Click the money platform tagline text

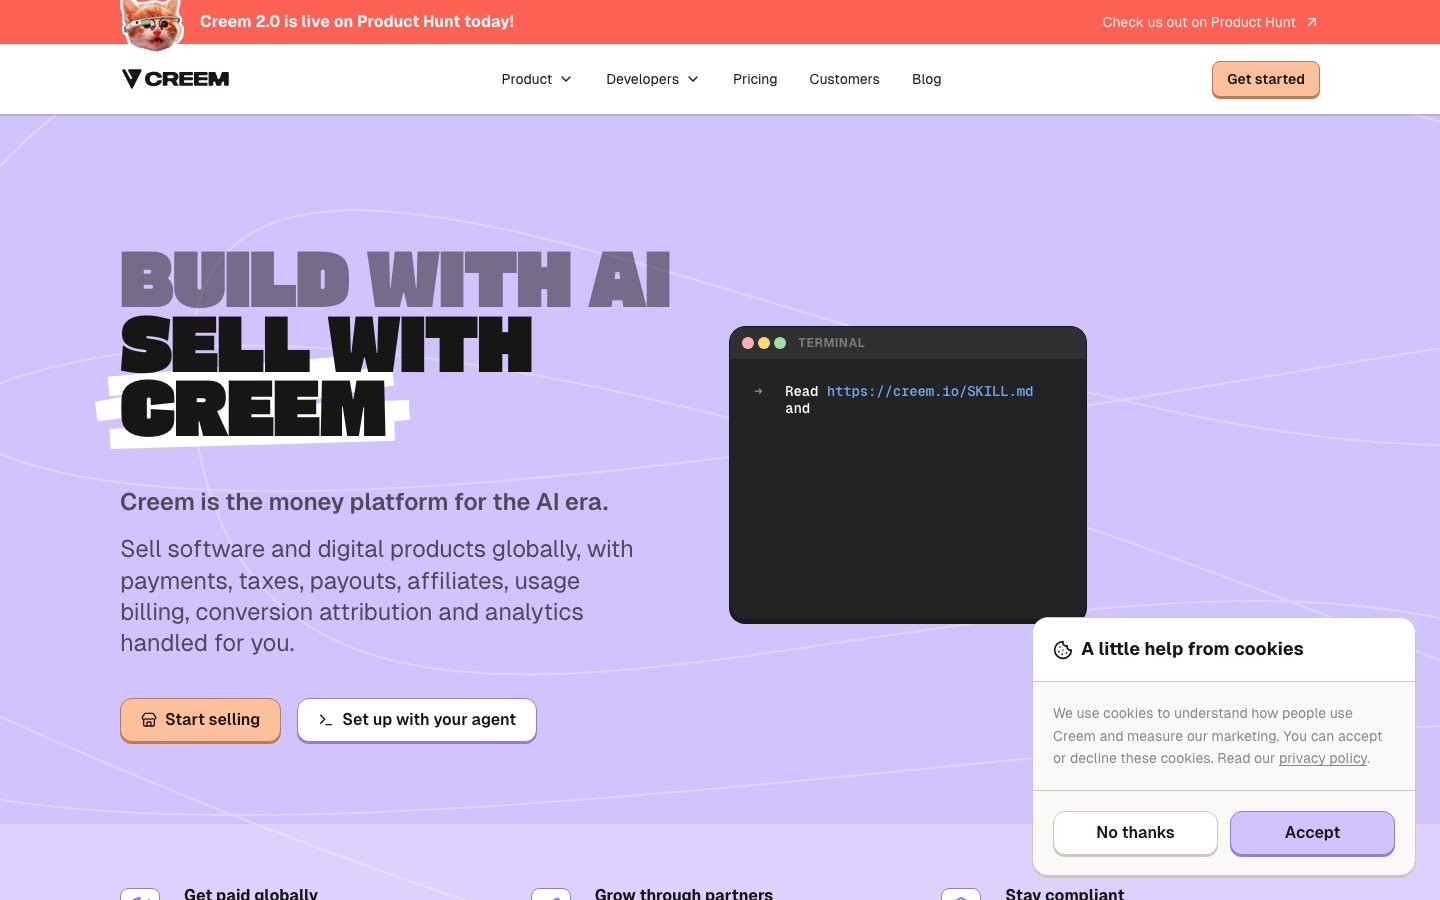(x=364, y=502)
